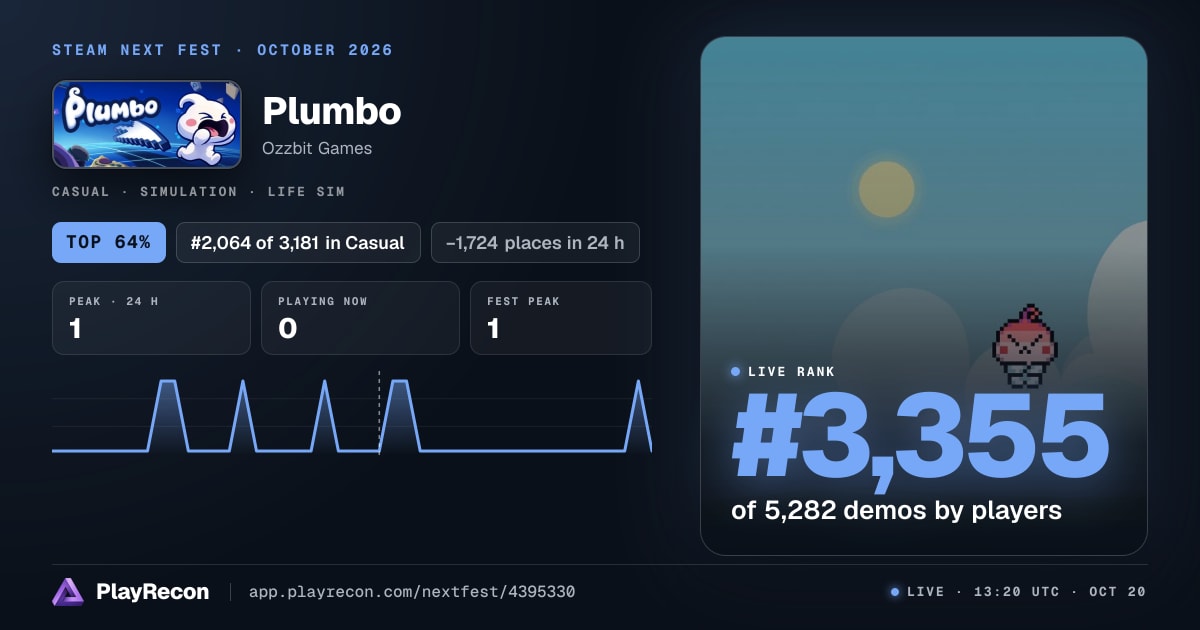The height and width of the screenshot is (630, 1200).
Task: Click the app.playrecon.com/nextfest/4395330 URL
Action: click(x=412, y=592)
